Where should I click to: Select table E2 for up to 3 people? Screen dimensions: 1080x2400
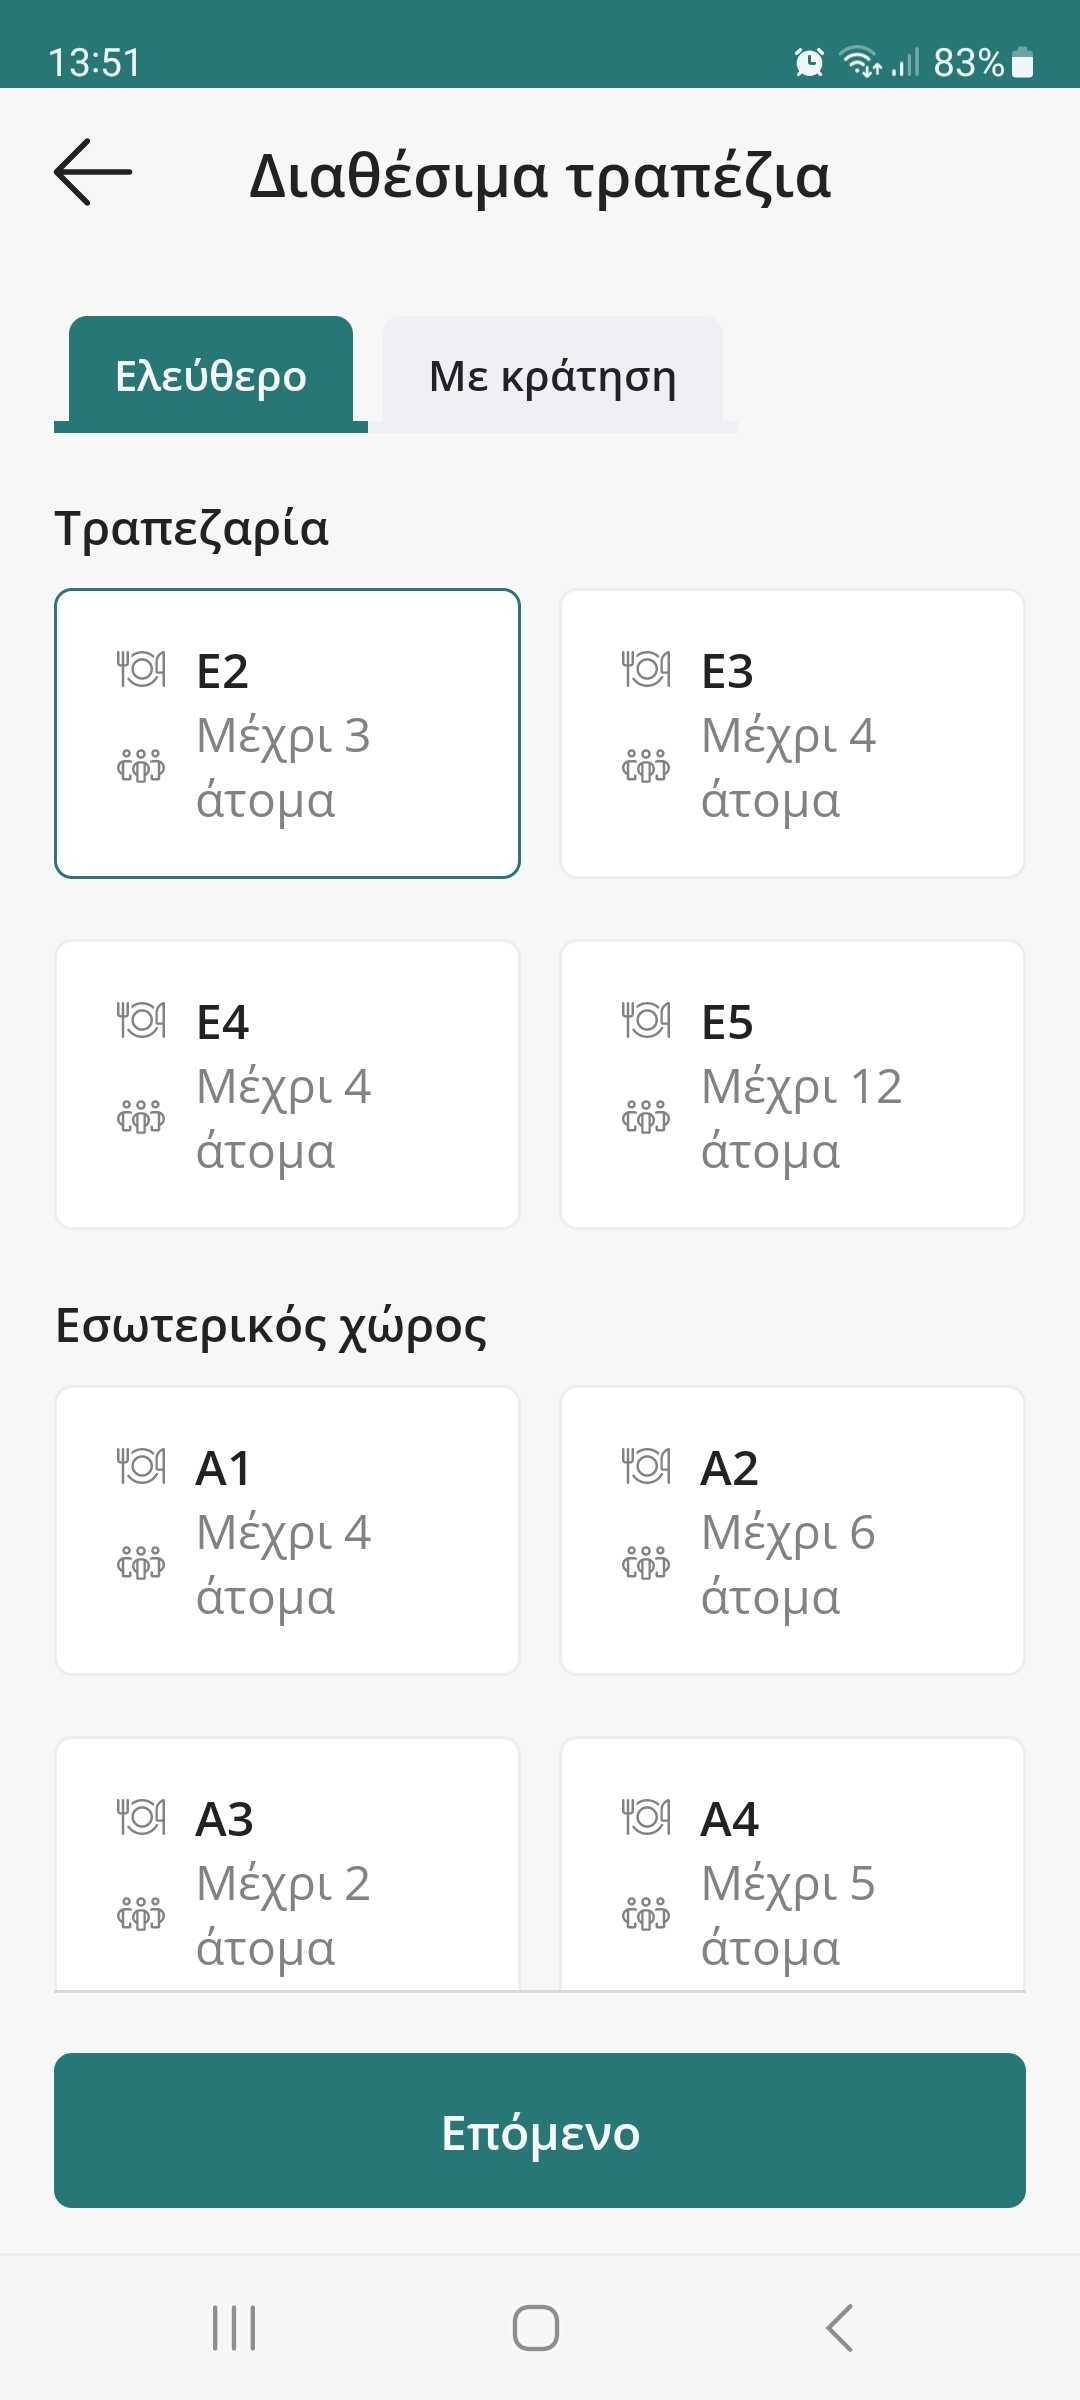coord(287,733)
